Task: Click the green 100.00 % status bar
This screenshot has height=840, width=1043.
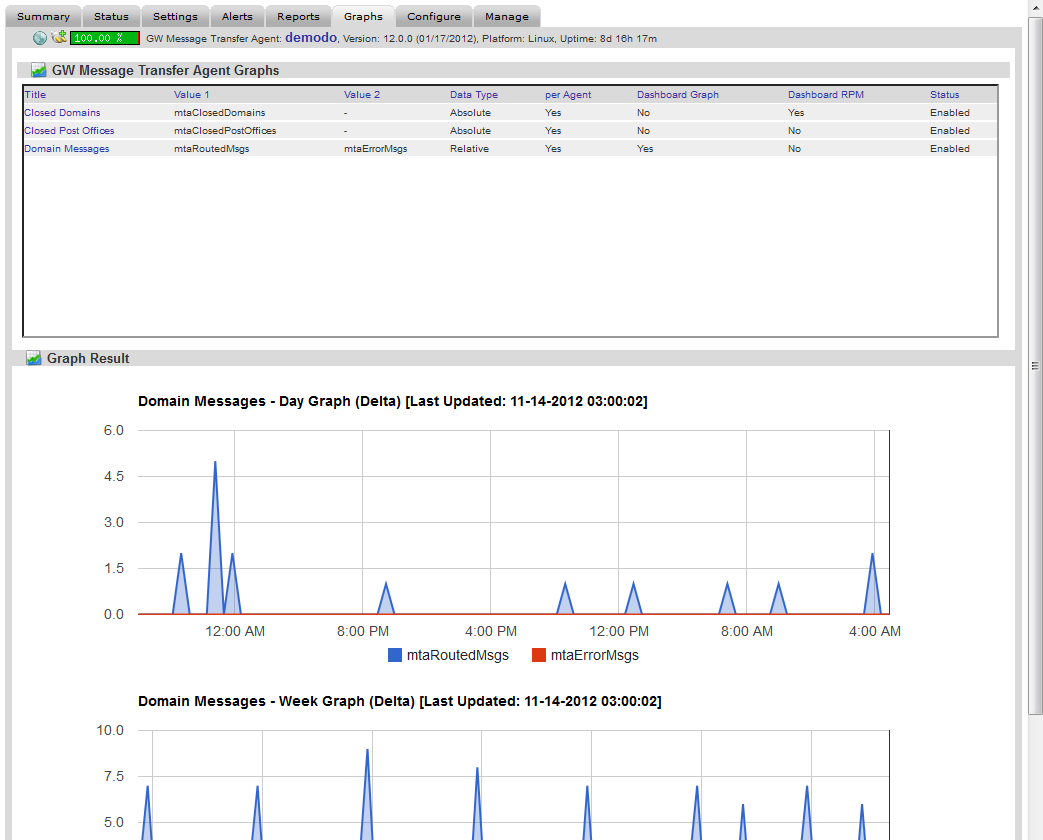Action: (104, 38)
